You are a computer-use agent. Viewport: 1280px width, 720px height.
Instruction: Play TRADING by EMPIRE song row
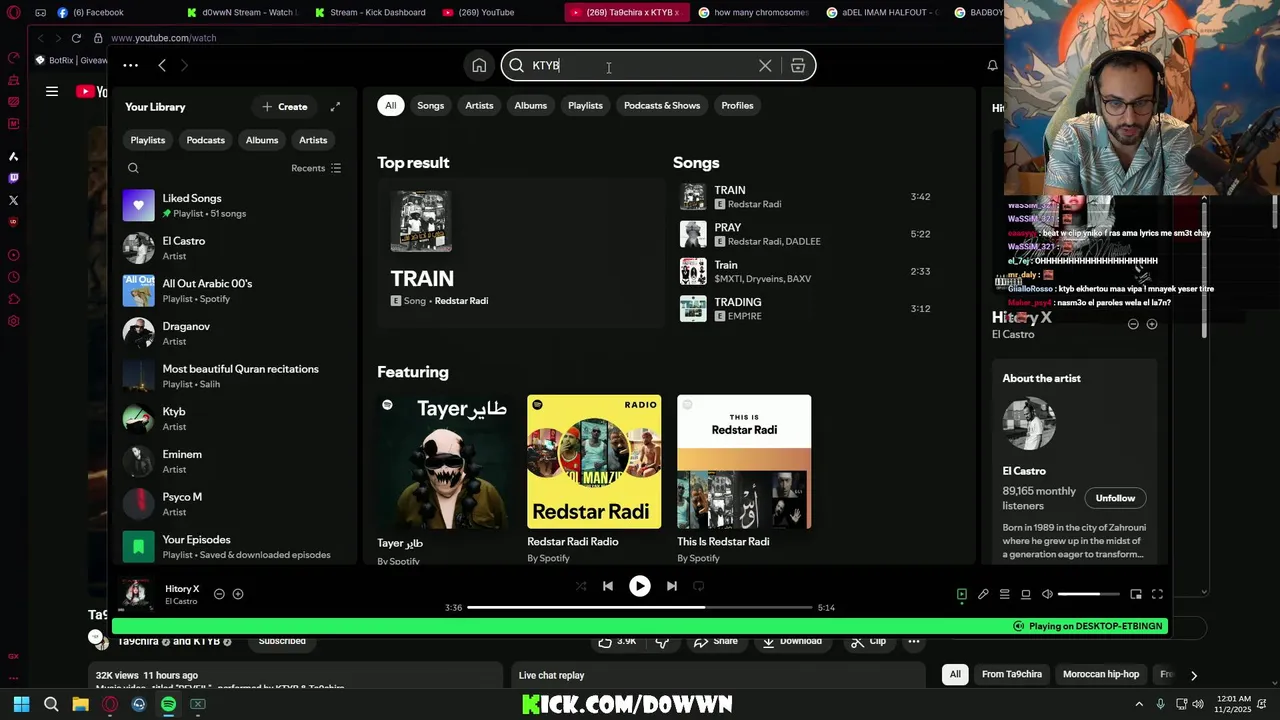[x=808, y=308]
